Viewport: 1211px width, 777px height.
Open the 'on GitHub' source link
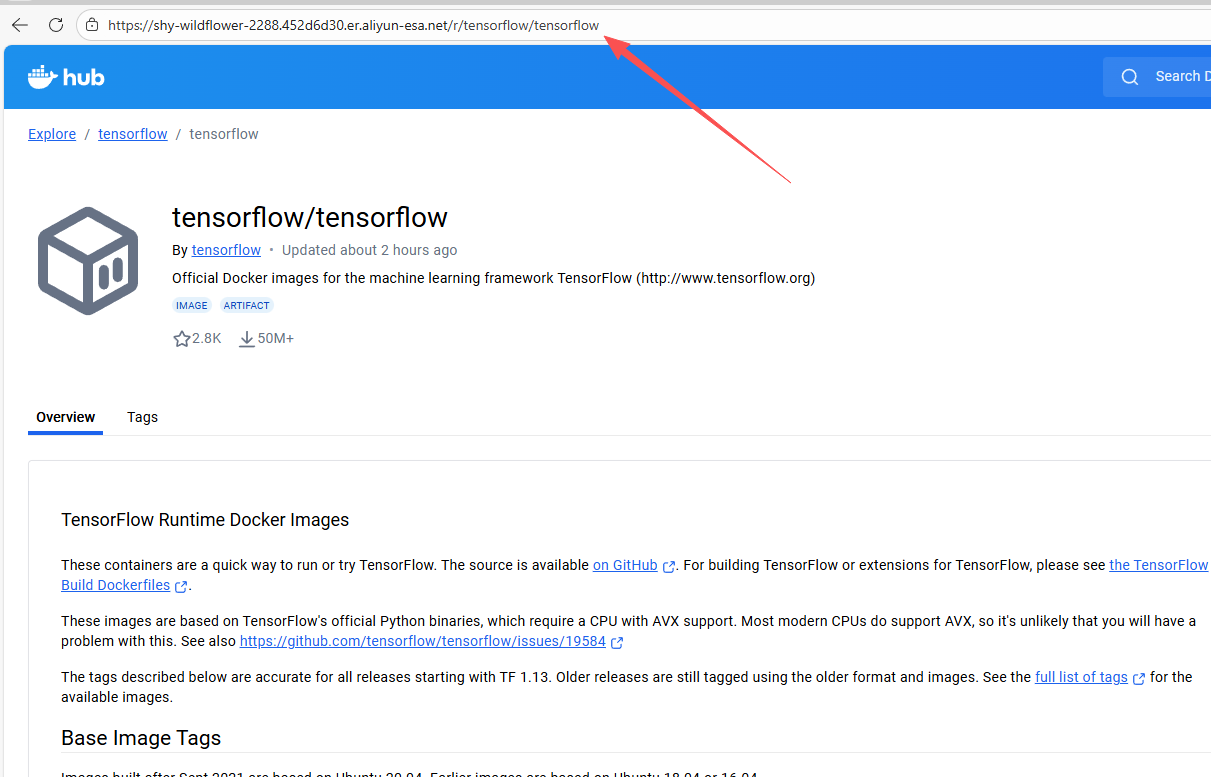pyautogui.click(x=625, y=565)
